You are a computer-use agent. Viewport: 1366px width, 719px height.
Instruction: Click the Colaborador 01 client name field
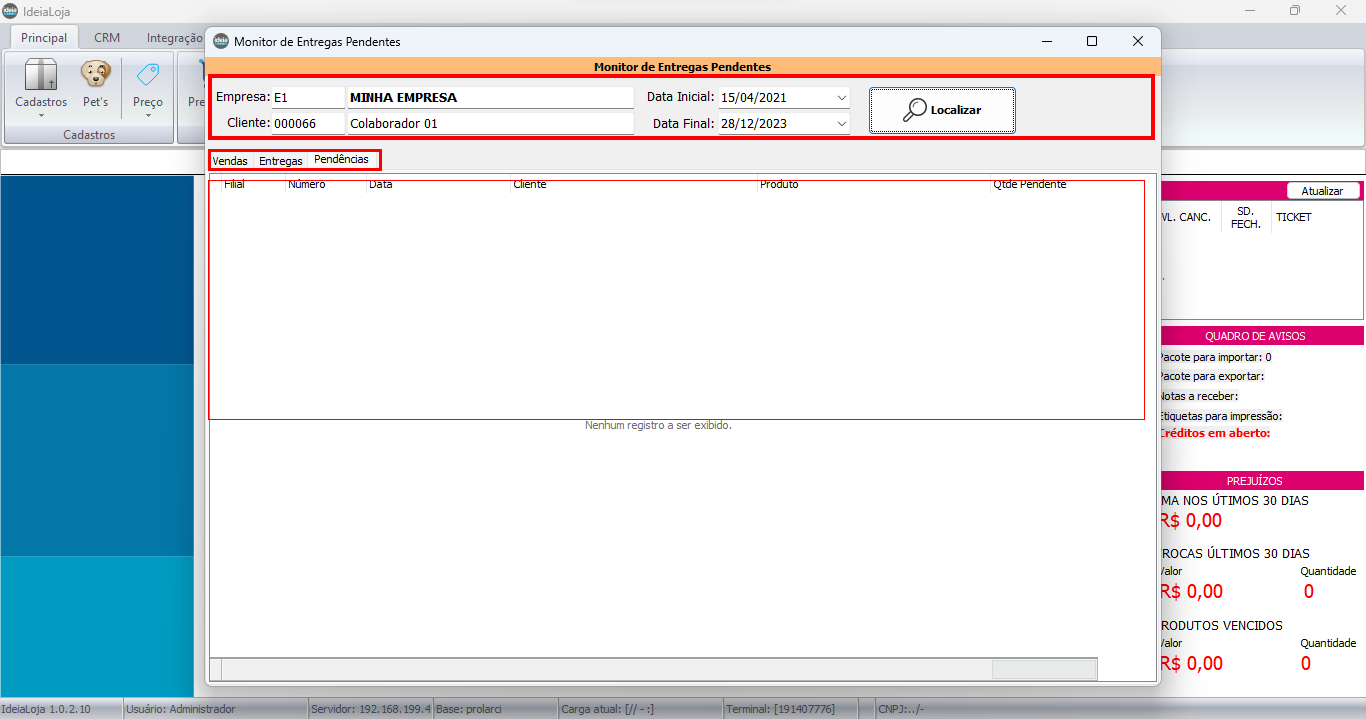(490, 124)
